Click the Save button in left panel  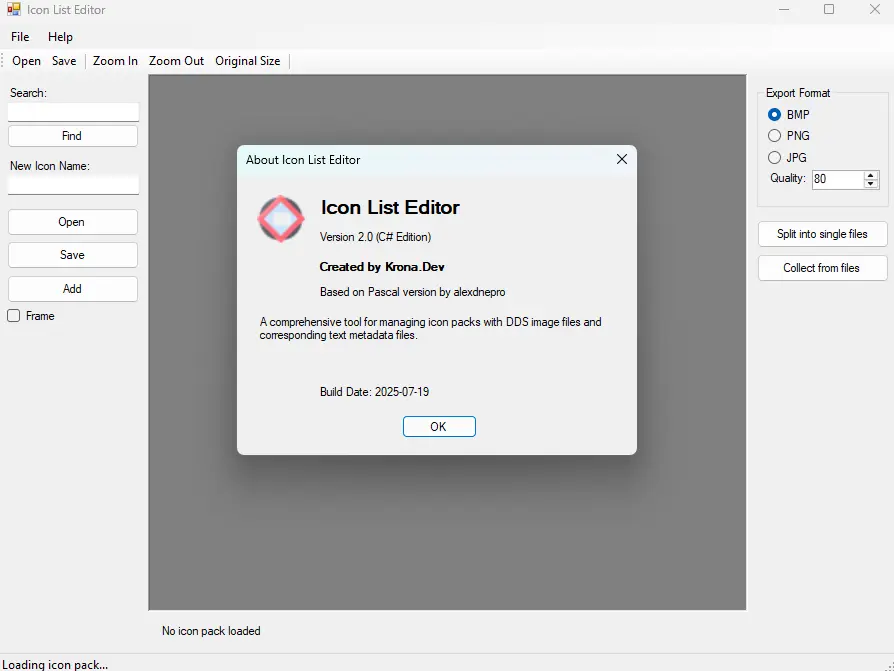click(72, 255)
